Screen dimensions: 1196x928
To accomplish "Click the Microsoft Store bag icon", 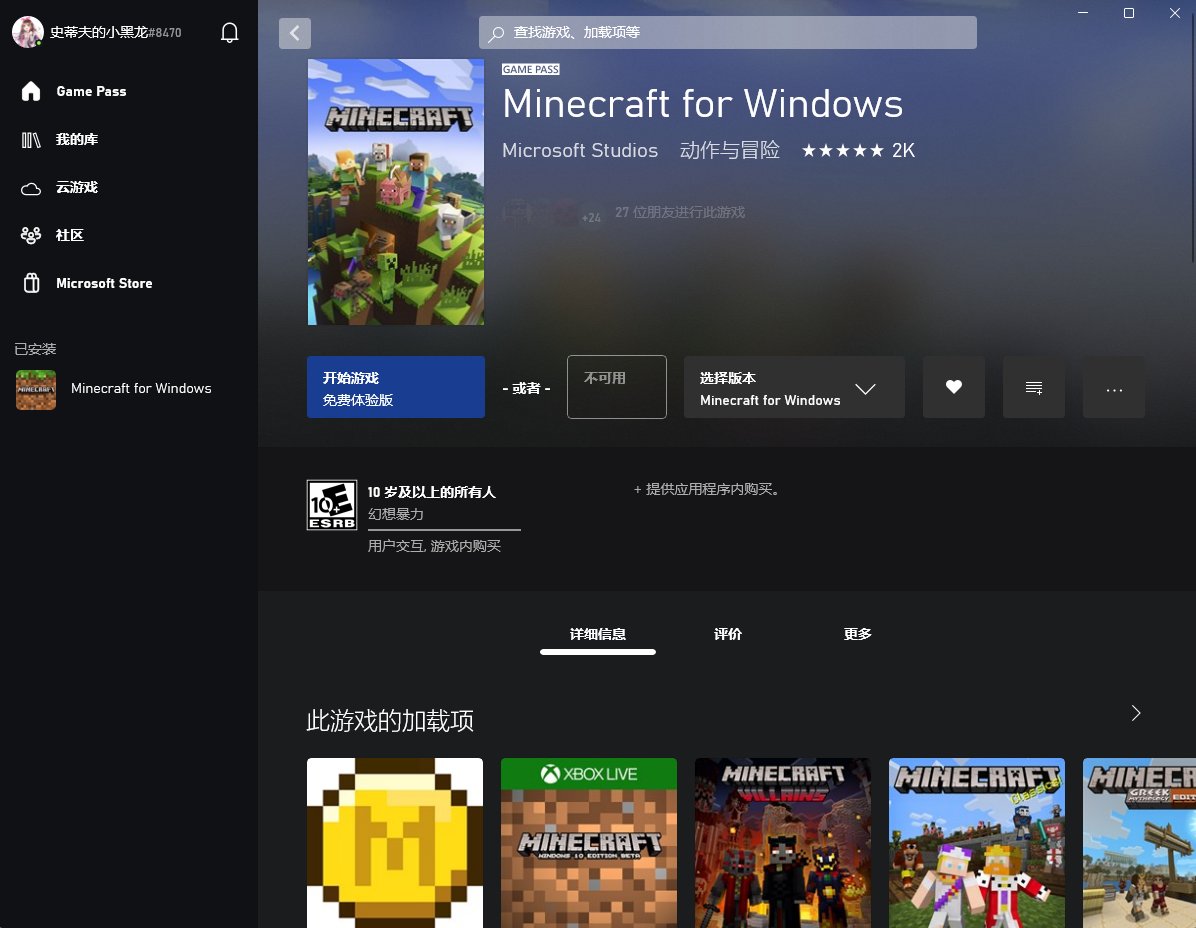I will coord(31,283).
